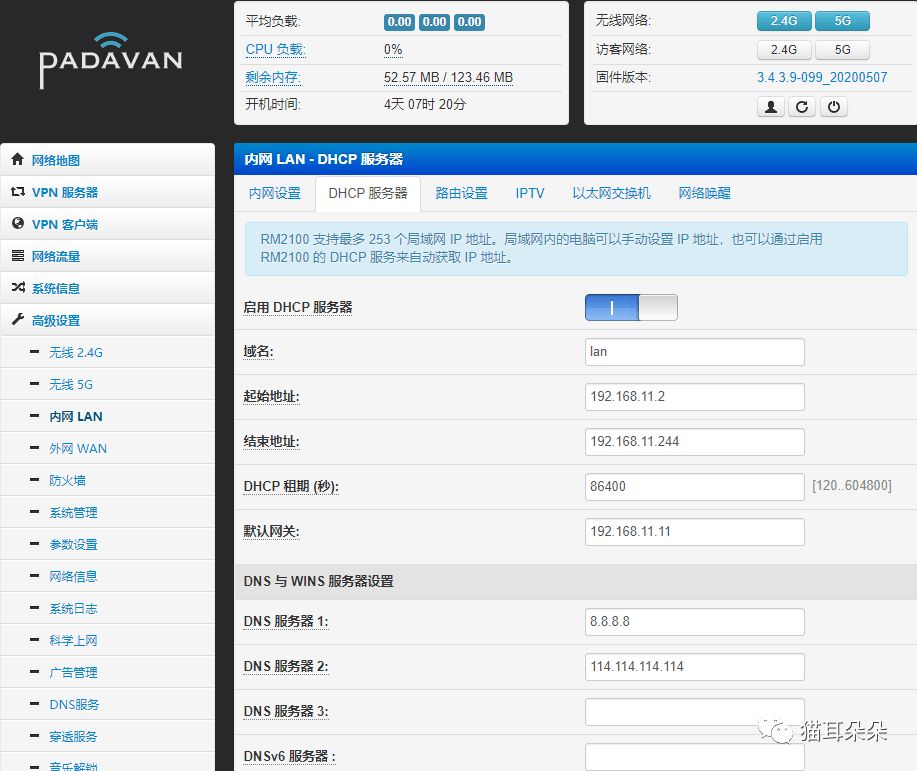The image size is (917, 771).
Task: Go to 外网 WAN in the sidebar
Action: click(78, 448)
